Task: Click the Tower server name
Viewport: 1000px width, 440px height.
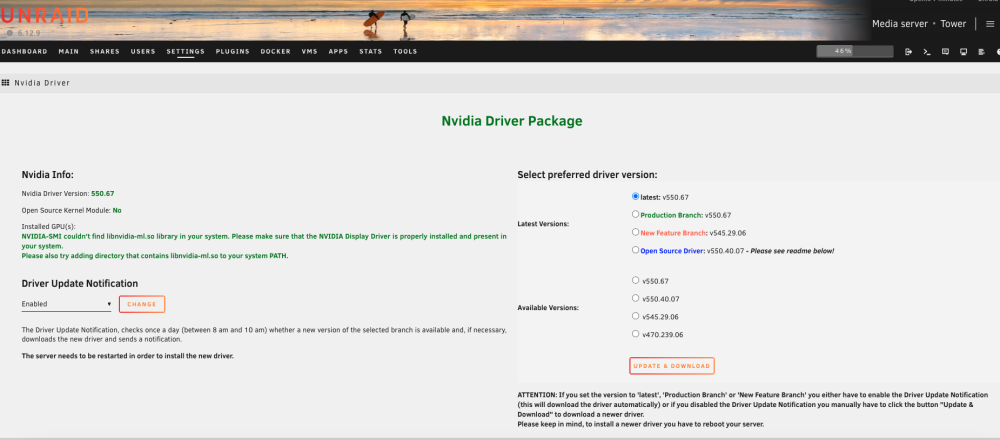Action: [x=953, y=24]
